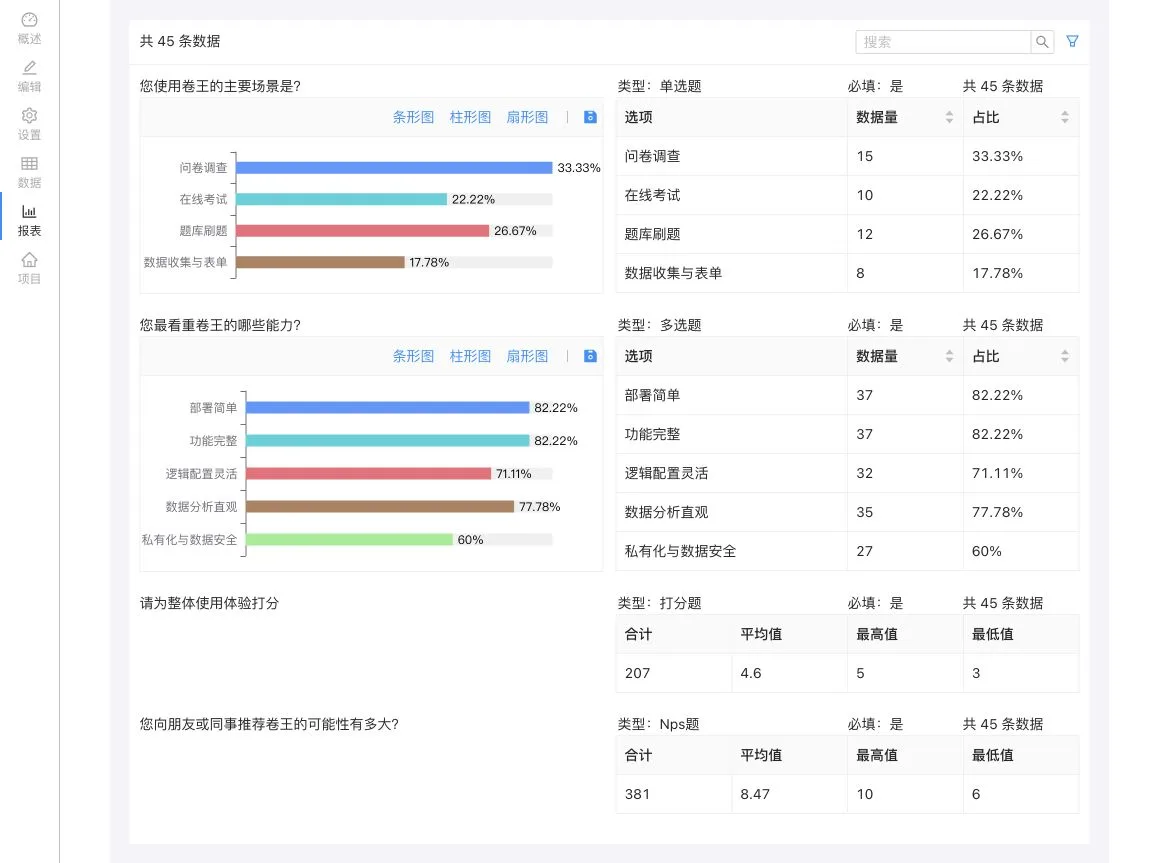Select the 数据分析直观 table row label

666,512
